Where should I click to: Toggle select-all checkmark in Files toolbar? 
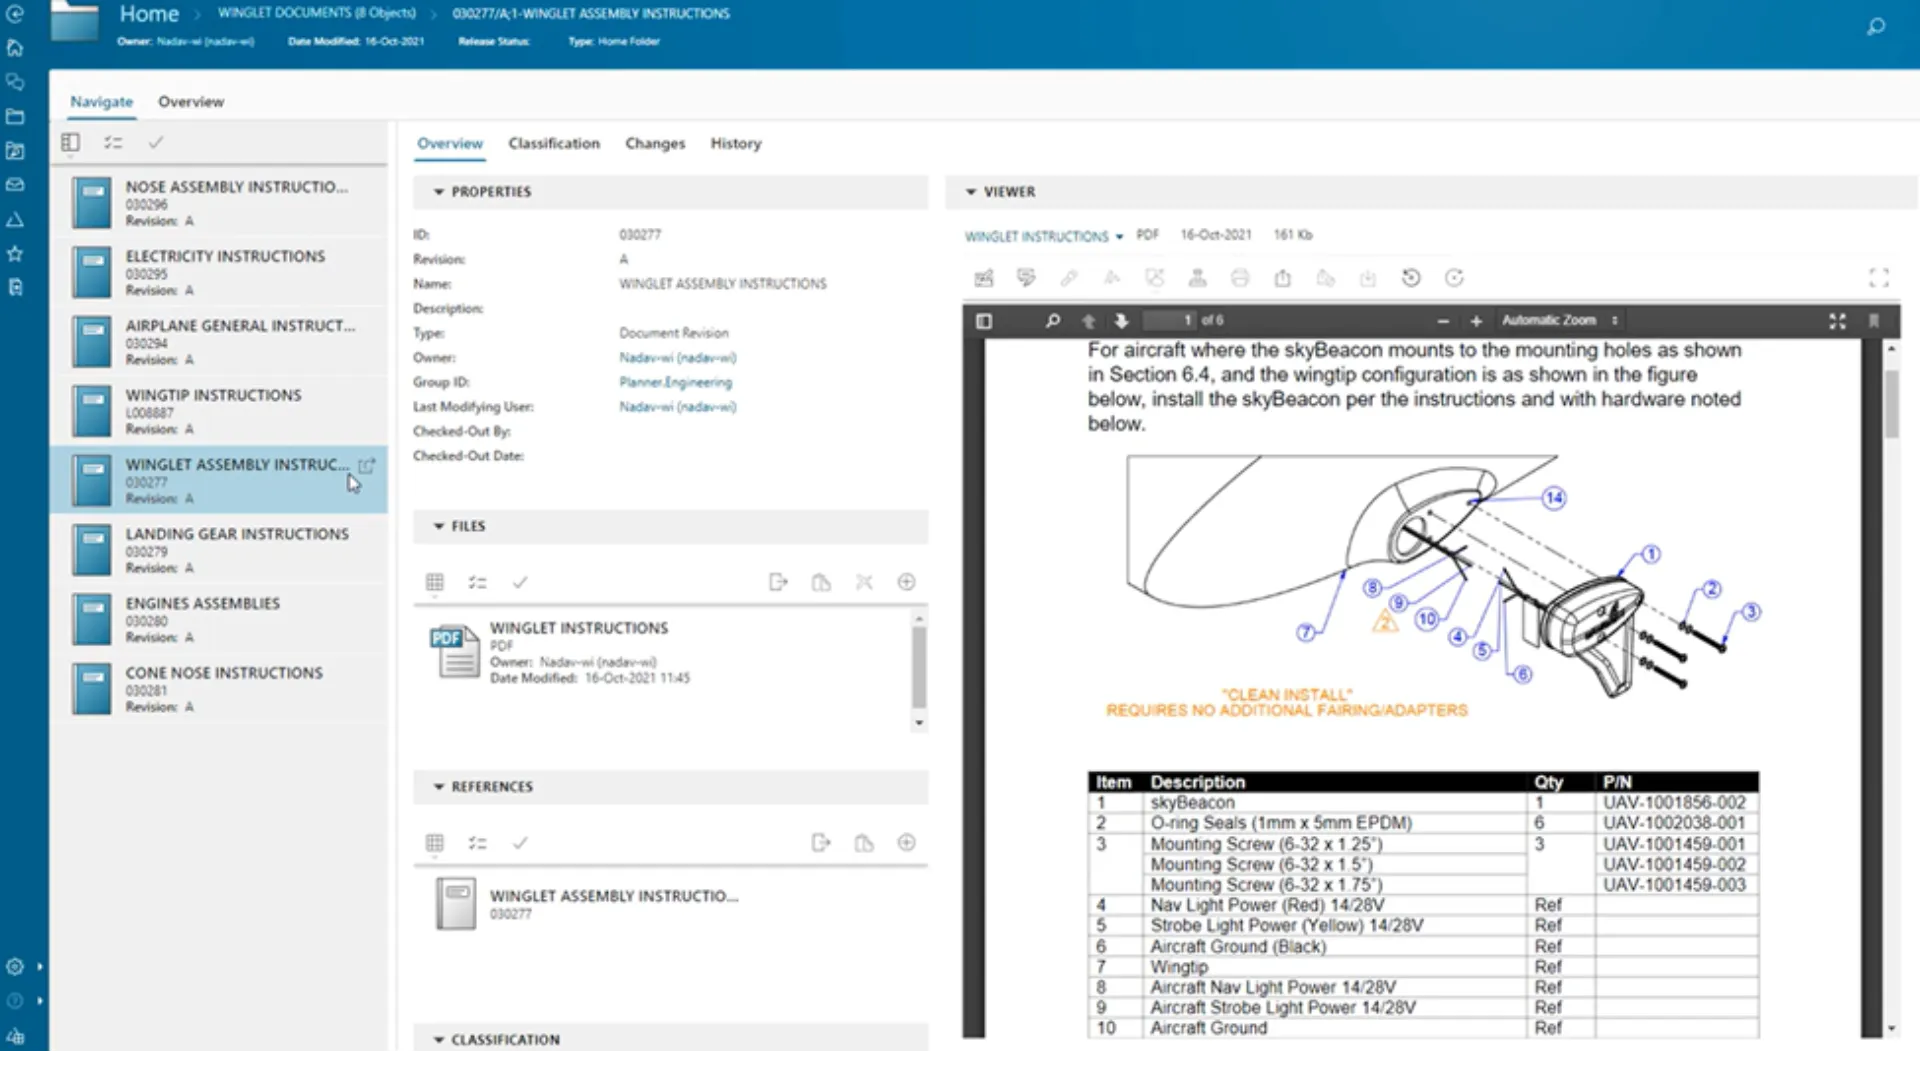pyautogui.click(x=520, y=582)
